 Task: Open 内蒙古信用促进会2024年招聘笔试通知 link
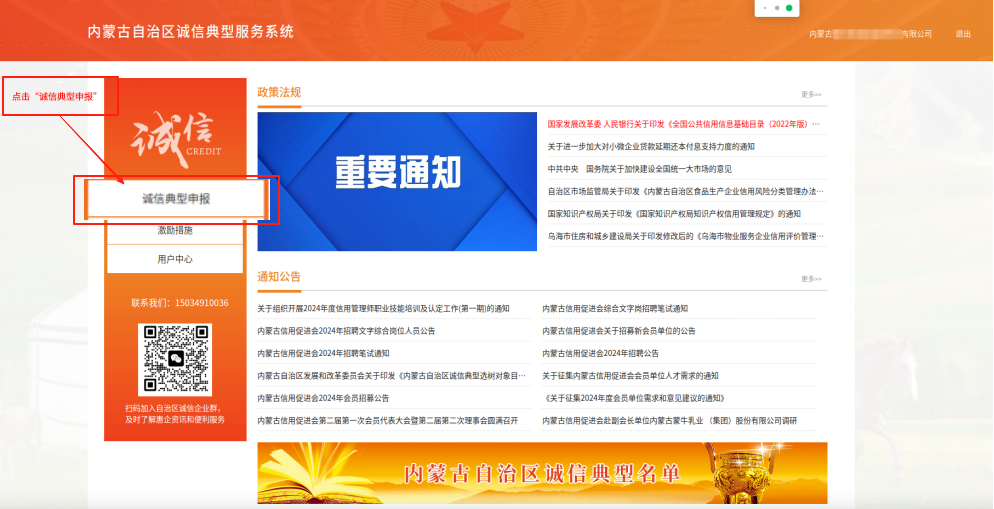coord(323,353)
